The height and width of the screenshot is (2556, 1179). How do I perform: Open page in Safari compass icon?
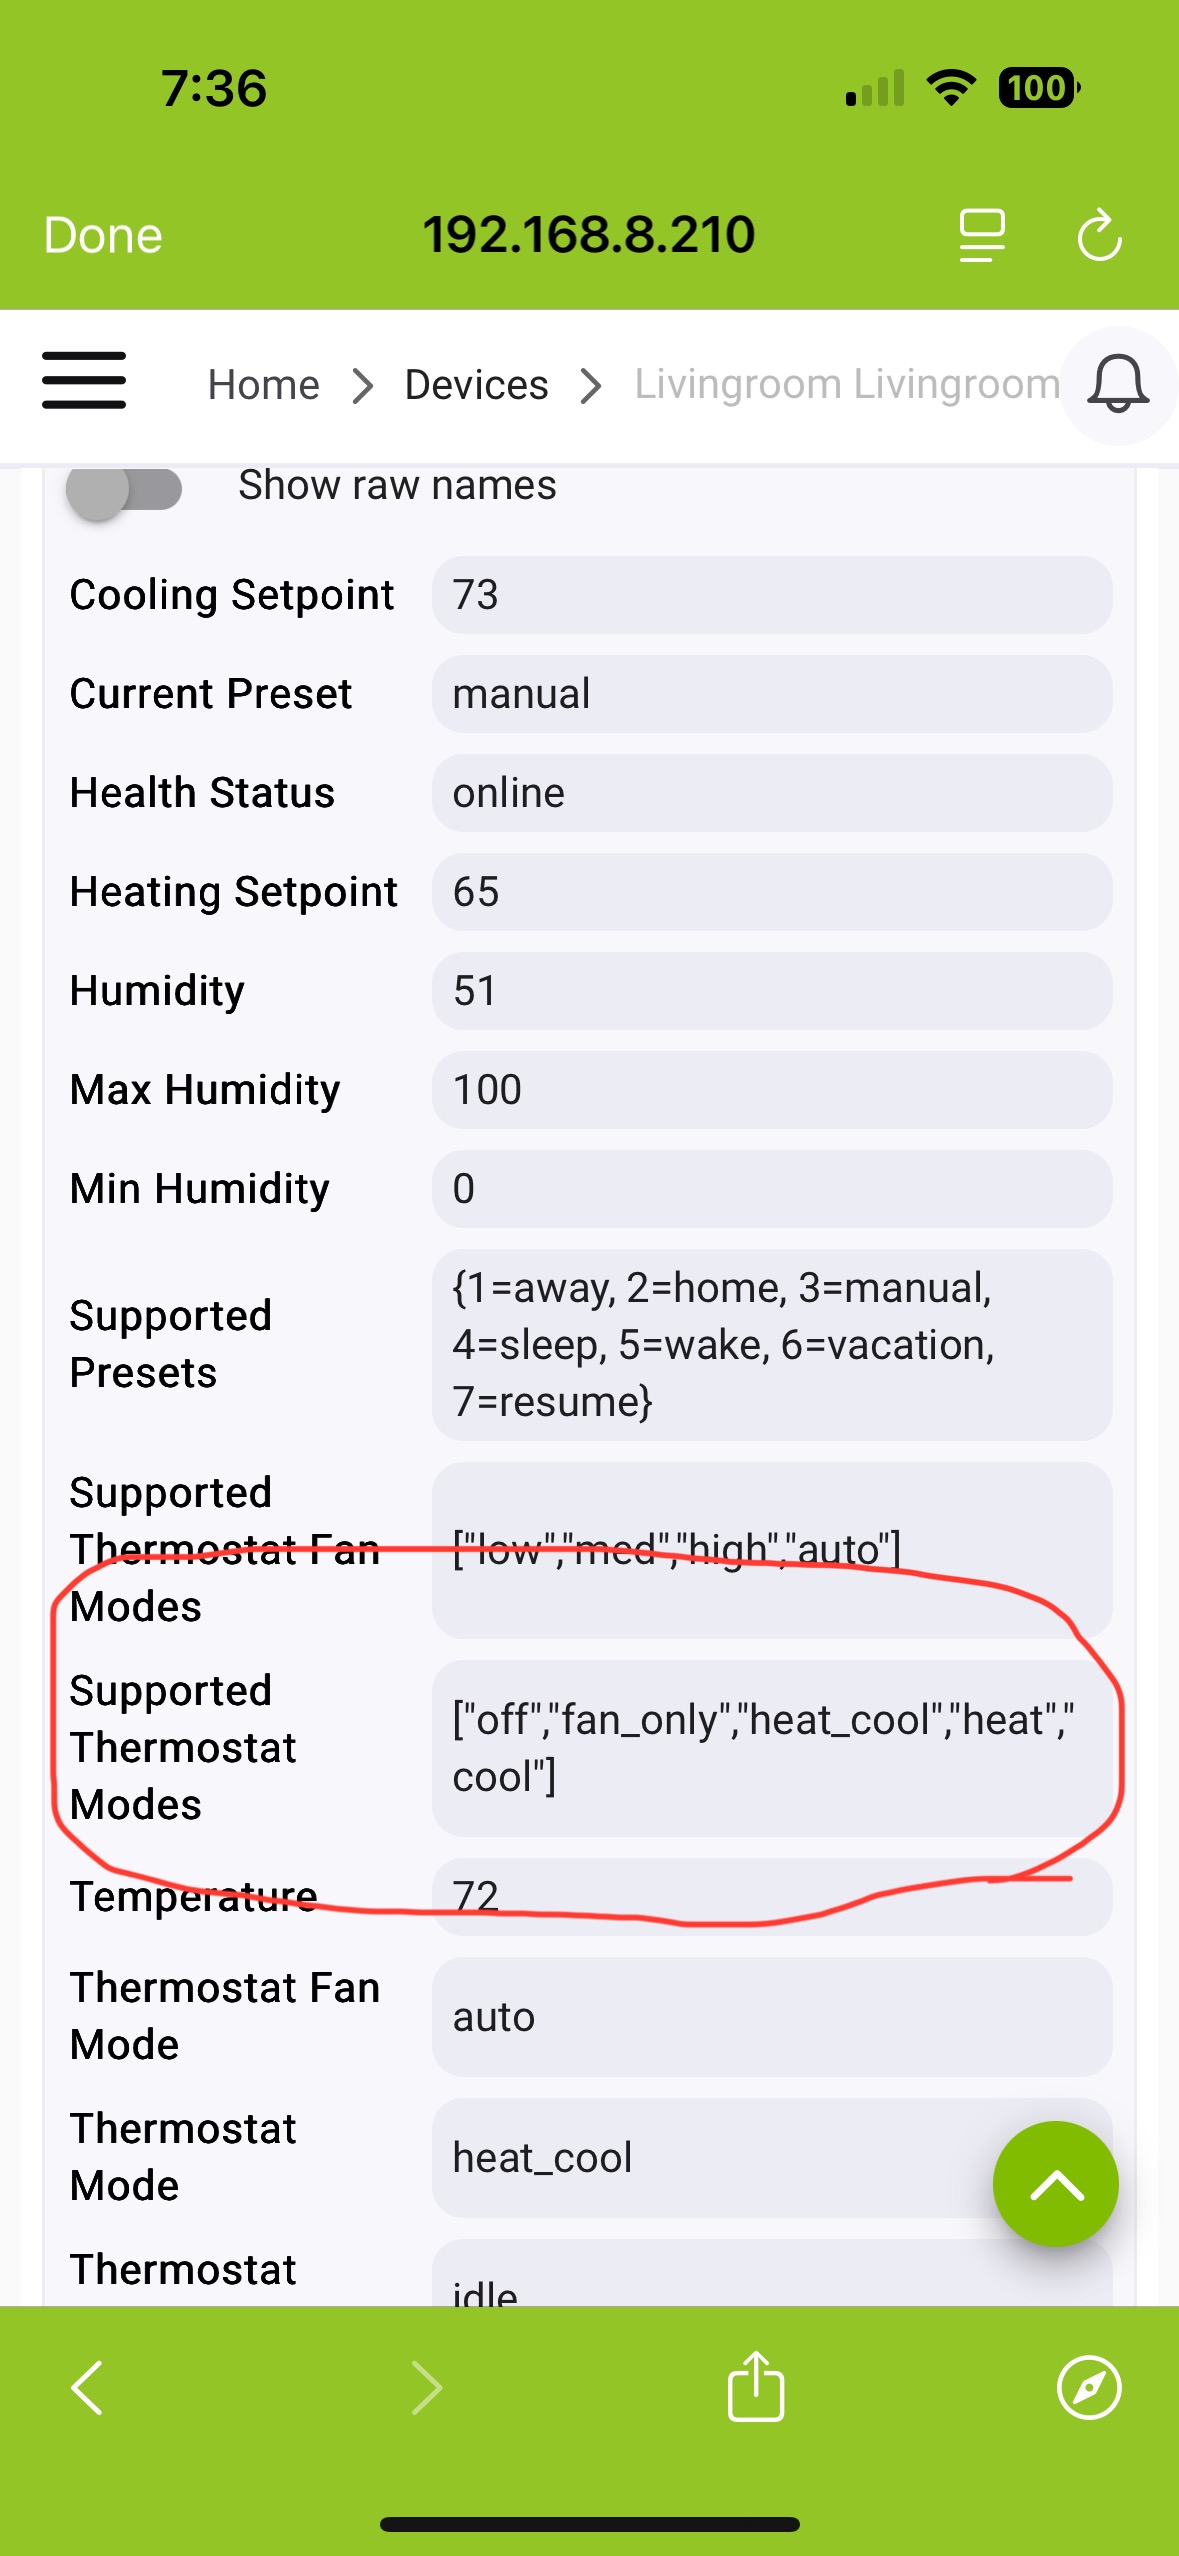(1089, 2387)
